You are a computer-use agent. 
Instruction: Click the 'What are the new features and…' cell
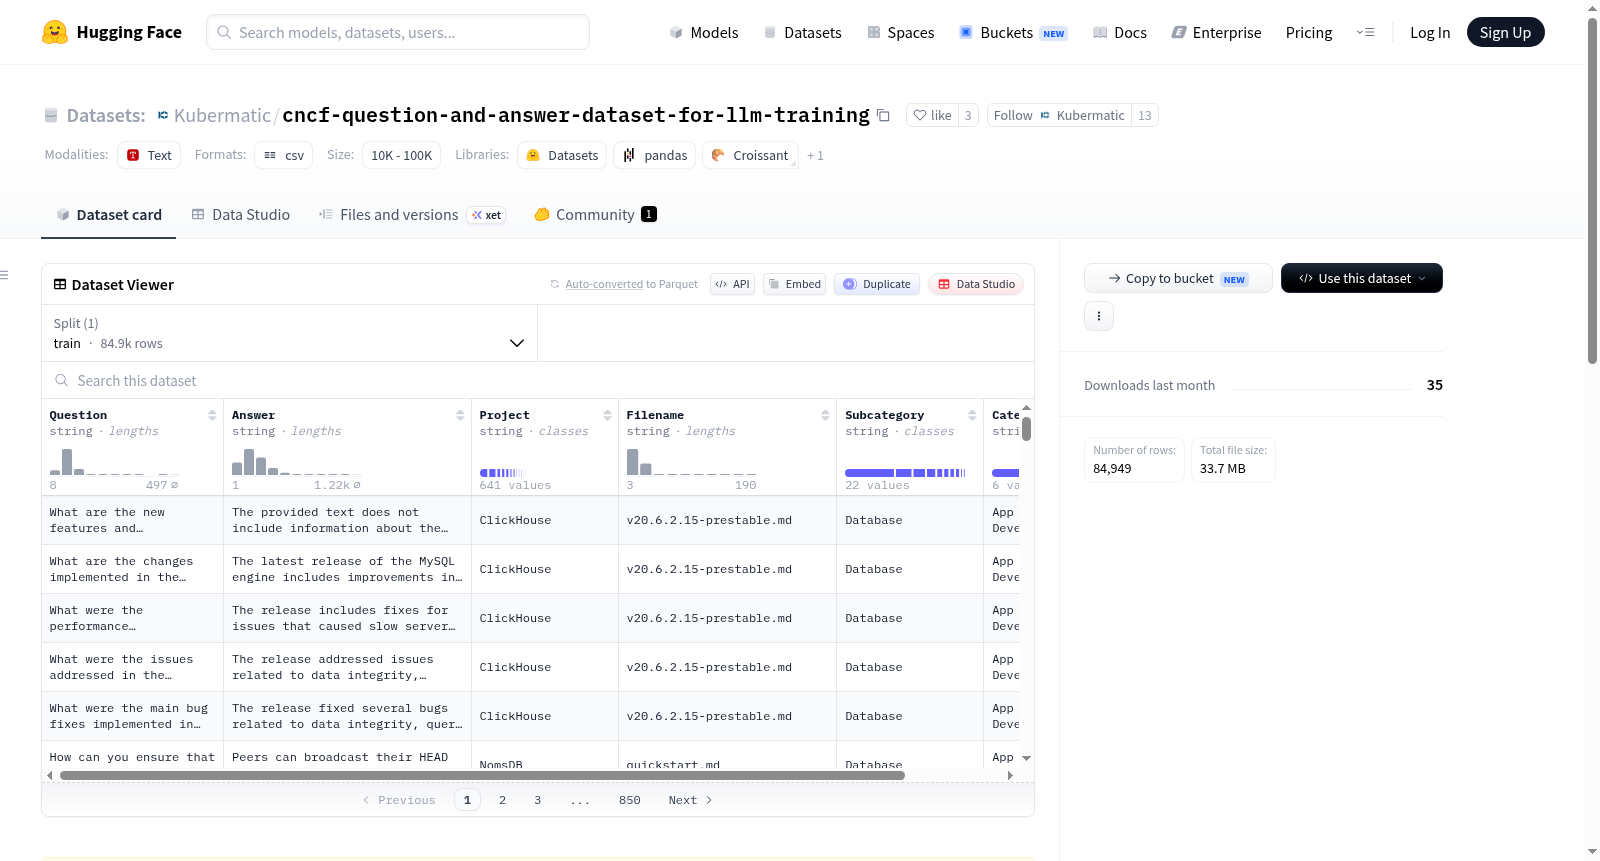(132, 520)
